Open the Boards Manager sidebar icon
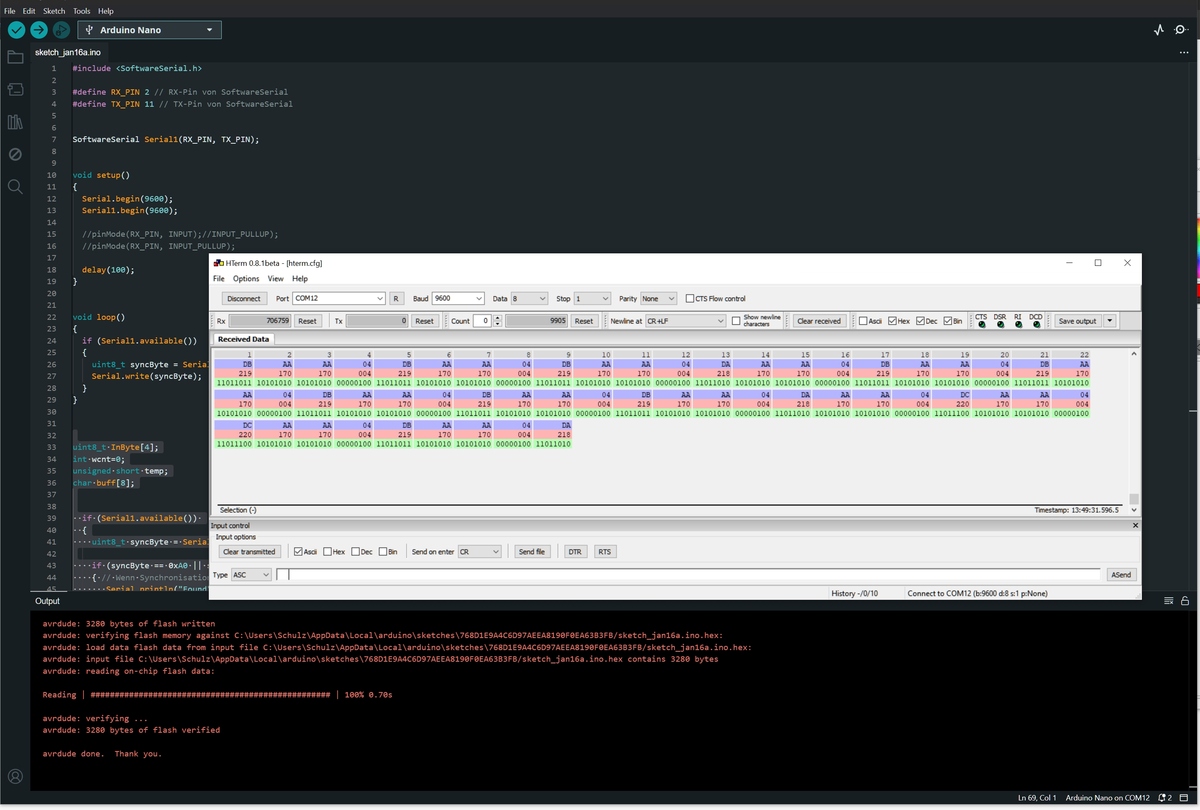The width and height of the screenshot is (1200, 810). pyautogui.click(x=15, y=89)
